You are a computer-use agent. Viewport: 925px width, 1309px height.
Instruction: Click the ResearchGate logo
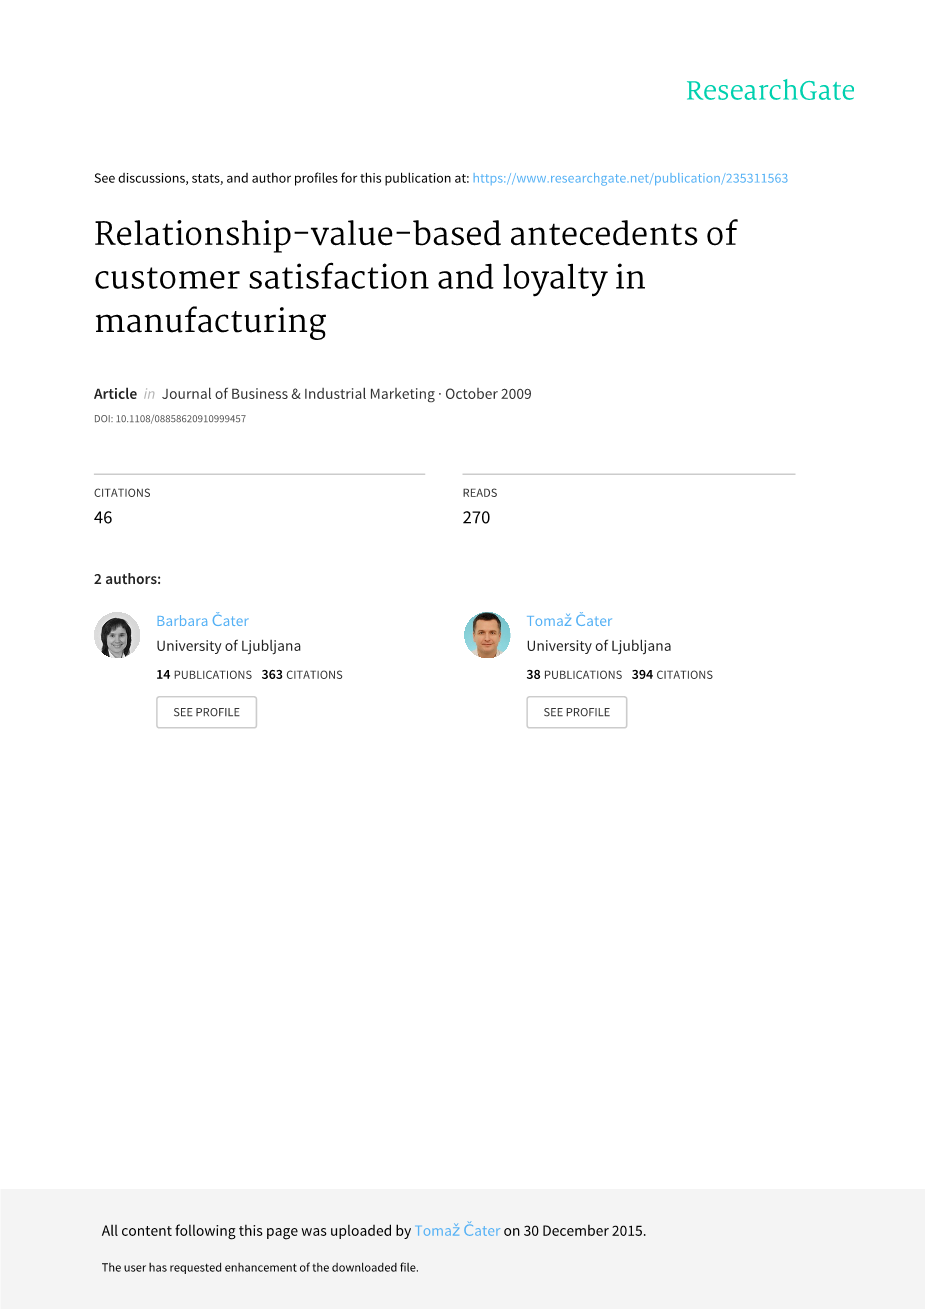click(769, 91)
